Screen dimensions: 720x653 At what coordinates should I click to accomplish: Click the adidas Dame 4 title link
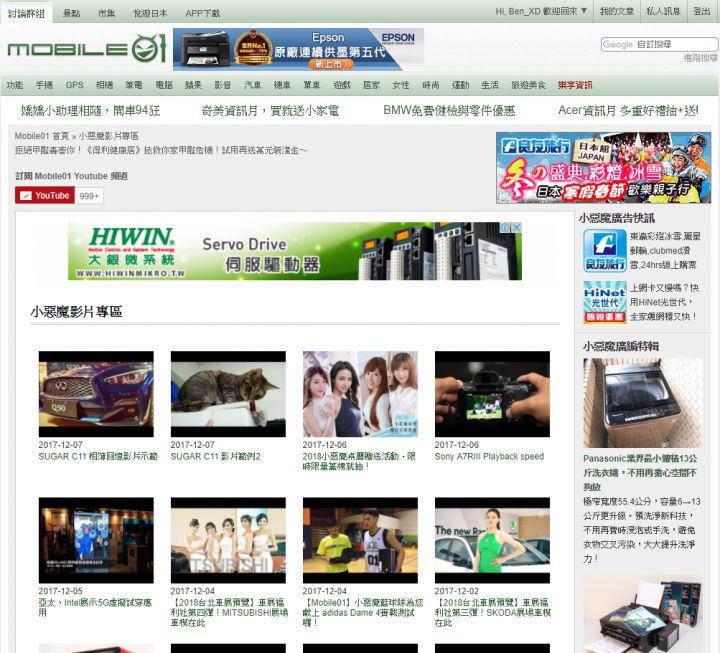click(x=362, y=613)
